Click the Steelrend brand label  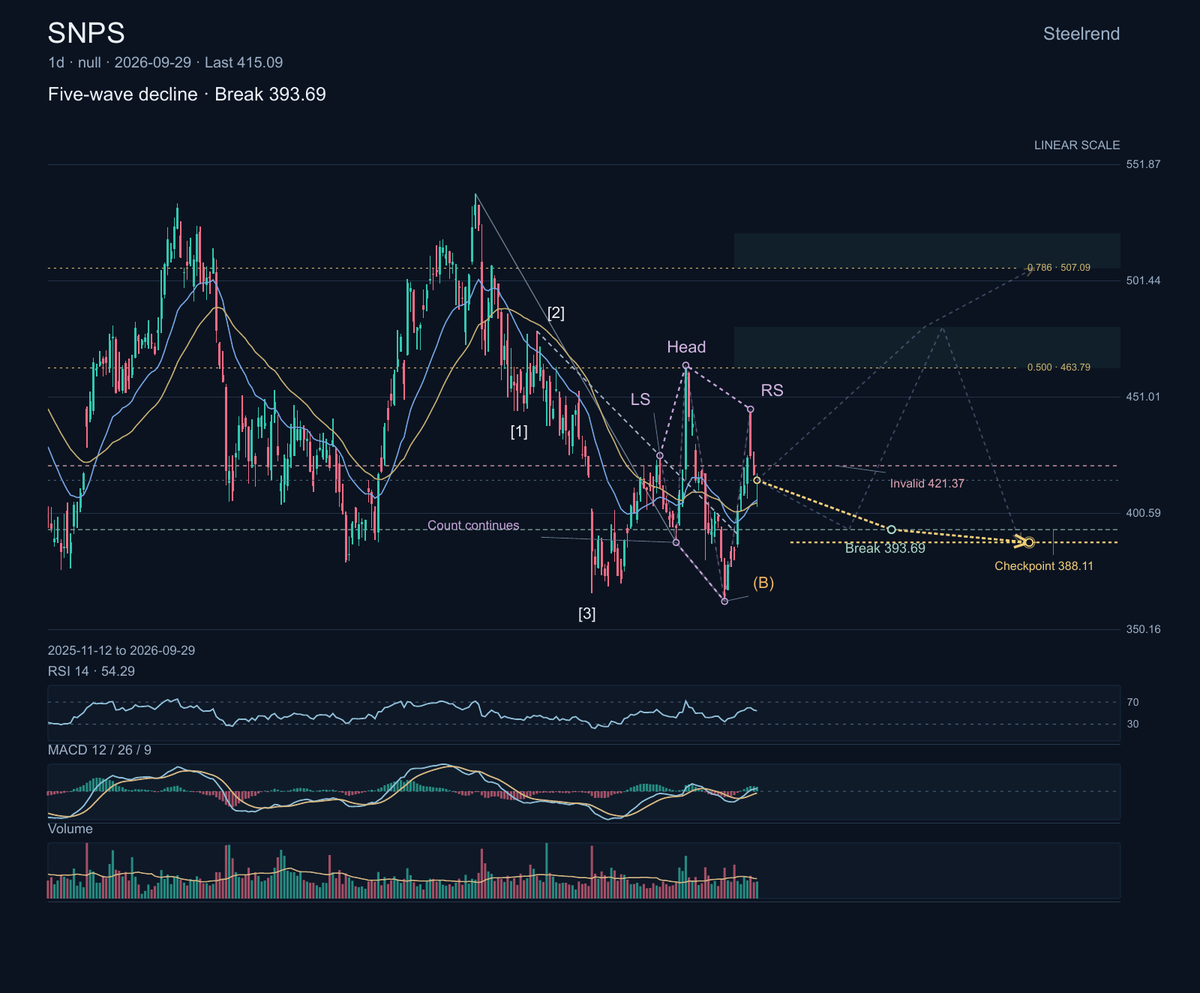pos(1081,34)
